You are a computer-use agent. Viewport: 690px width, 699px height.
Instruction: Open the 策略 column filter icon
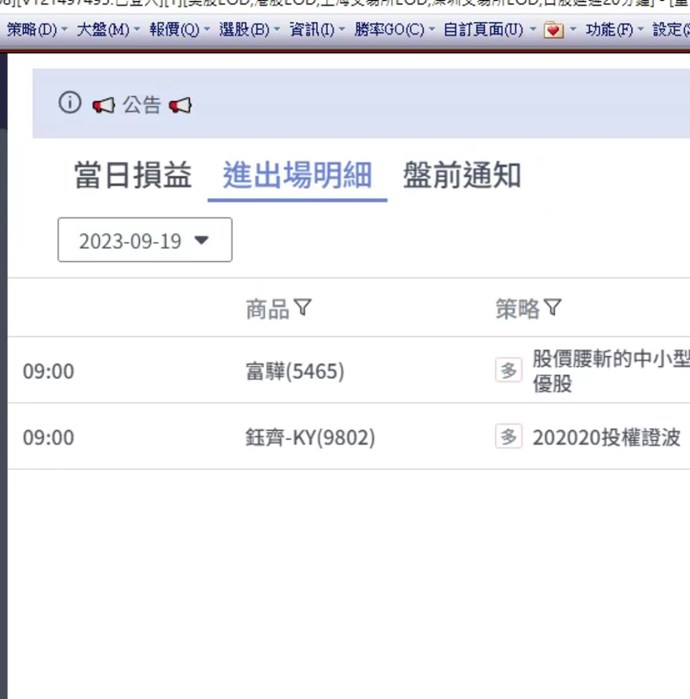[552, 309]
